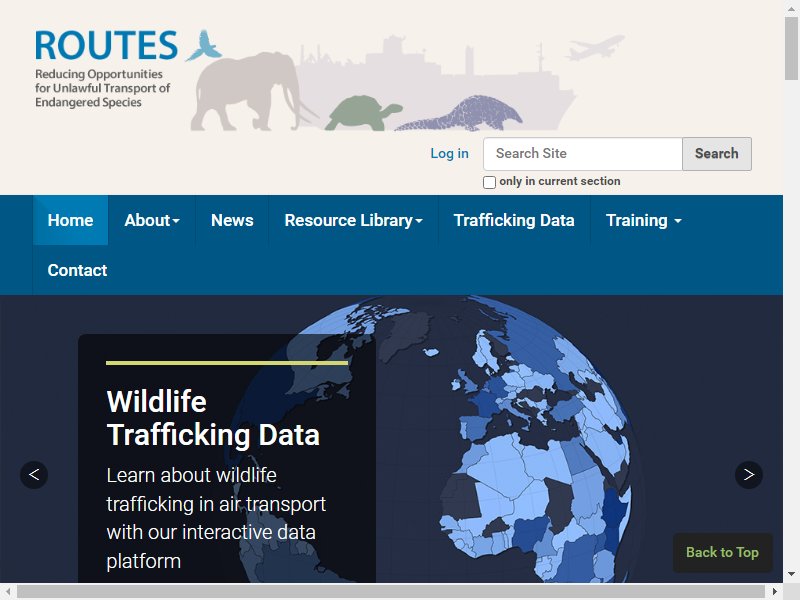
Task: Click scrollbar up arrow
Action: tap(791, 8)
